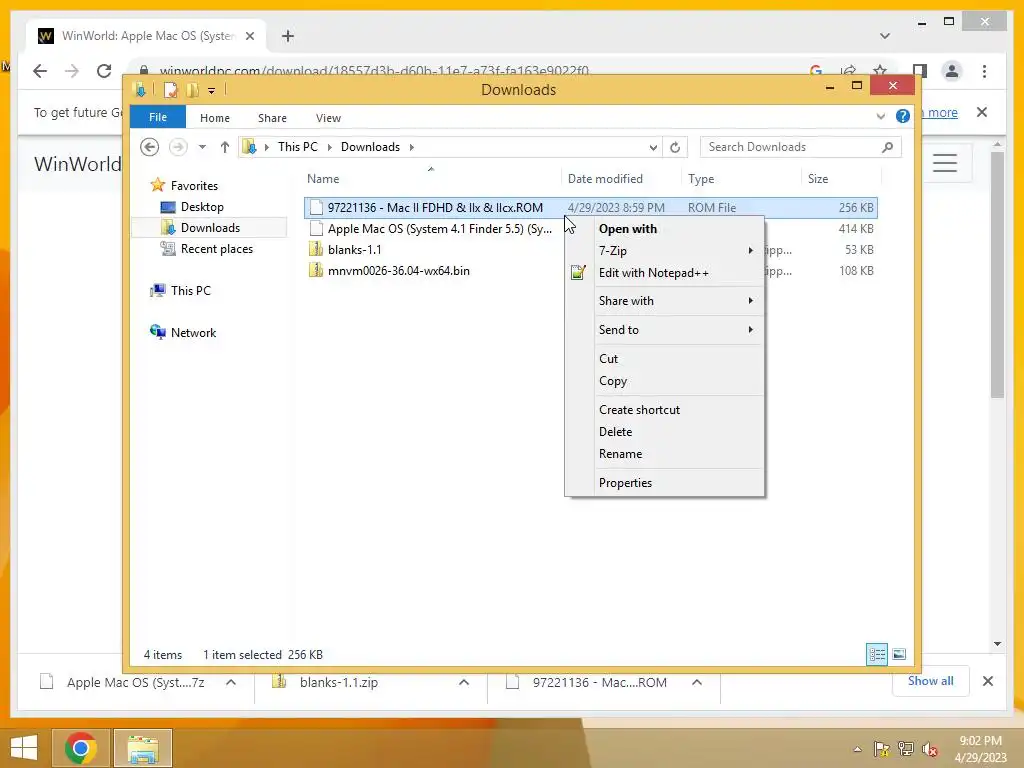1024x768 pixels.
Task: Click the new folder icon in Explorer title bar
Action: point(193,90)
